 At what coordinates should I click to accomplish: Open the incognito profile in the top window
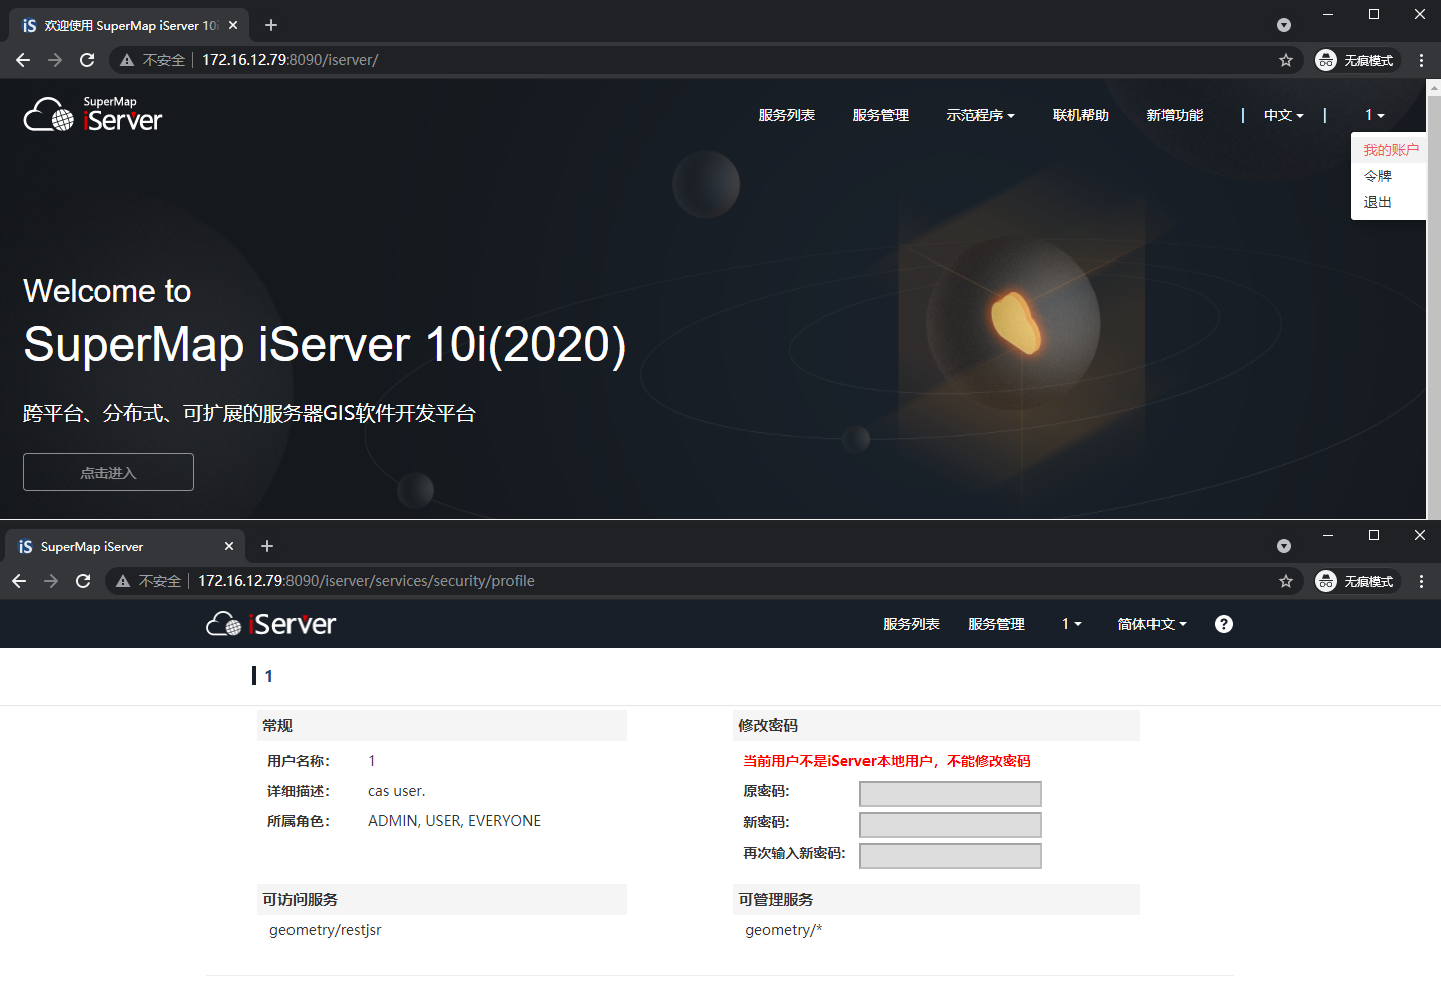[1356, 60]
